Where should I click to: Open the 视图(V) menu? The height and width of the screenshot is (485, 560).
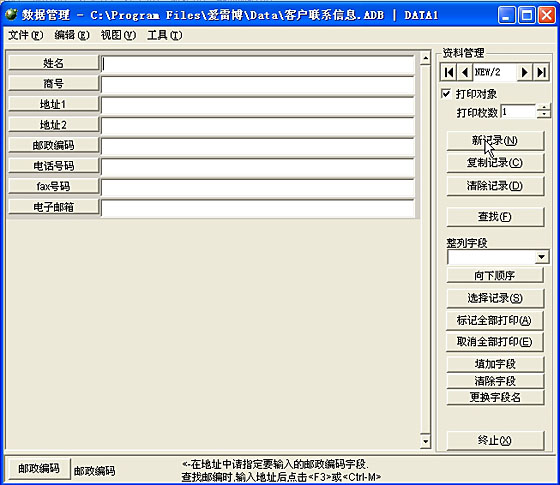click(118, 35)
